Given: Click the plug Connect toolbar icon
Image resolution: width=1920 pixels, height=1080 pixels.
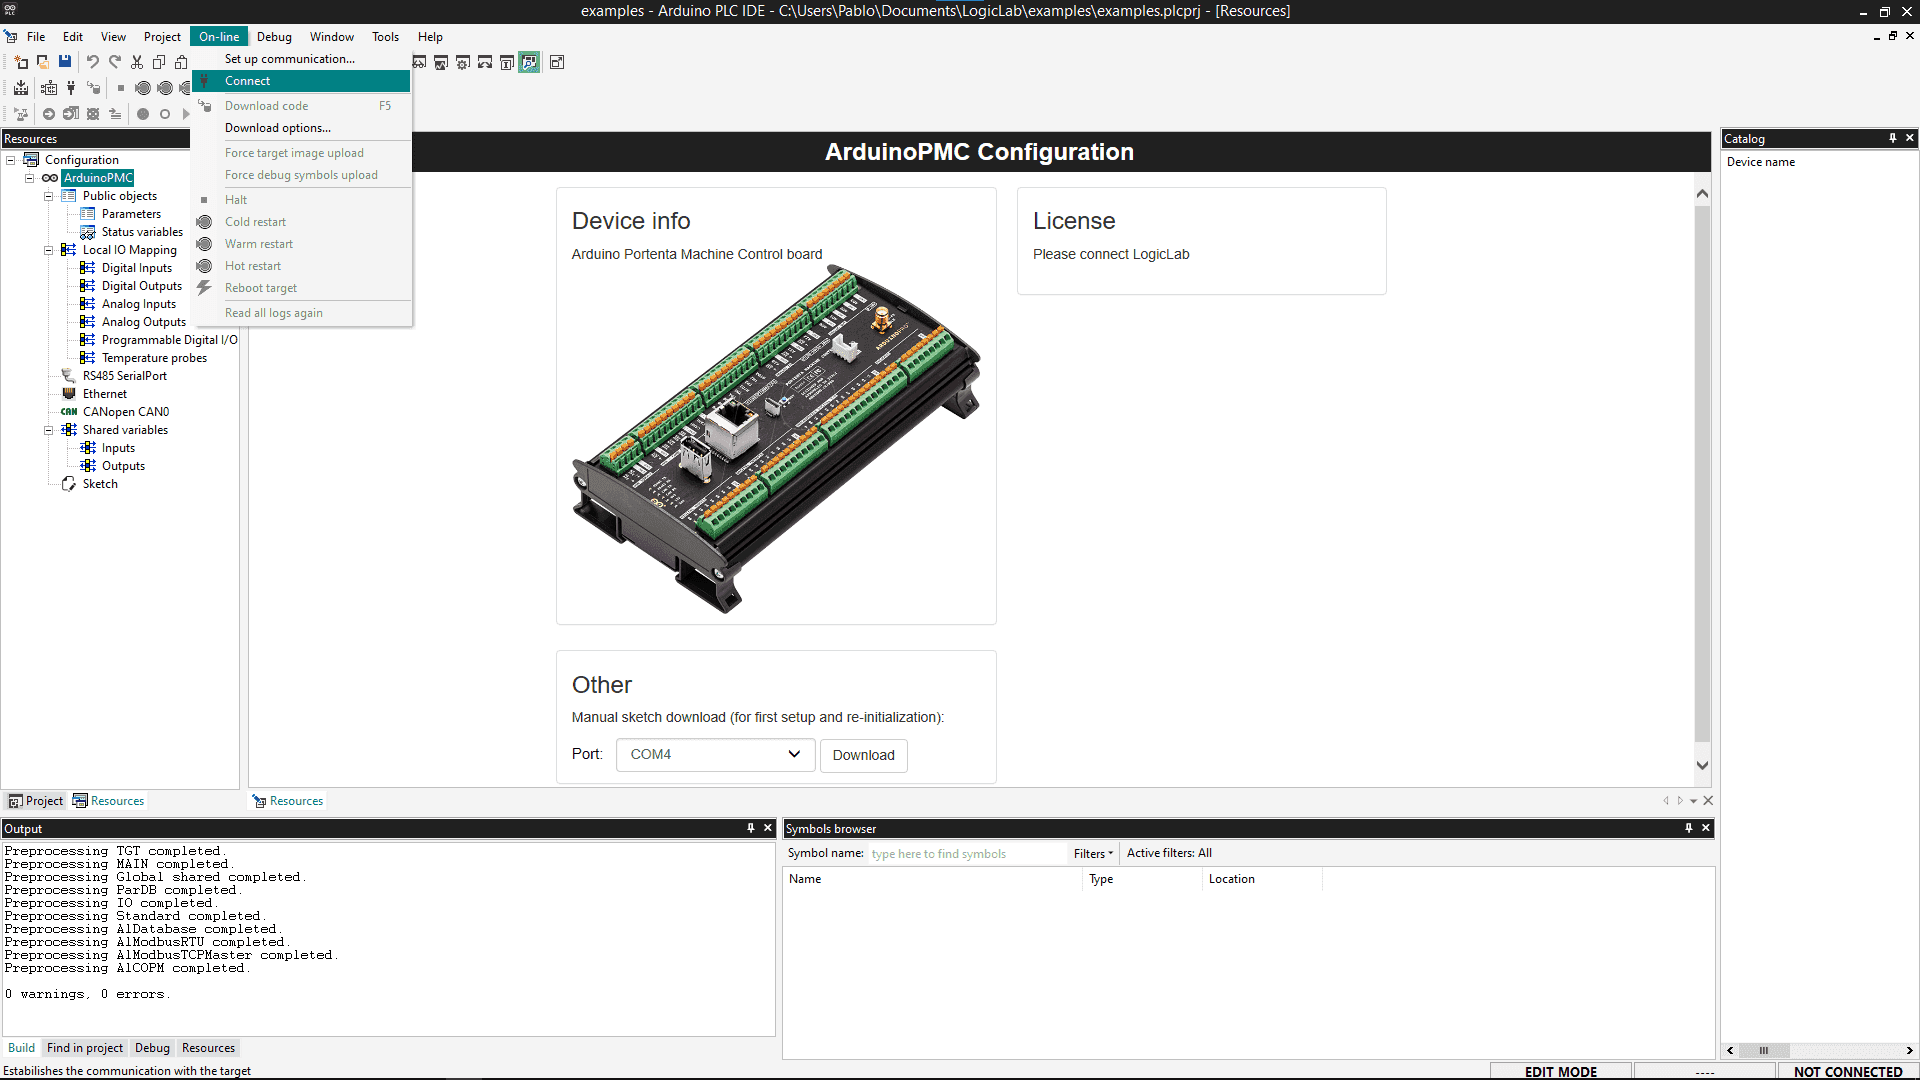Looking at the screenshot, I should (71, 88).
